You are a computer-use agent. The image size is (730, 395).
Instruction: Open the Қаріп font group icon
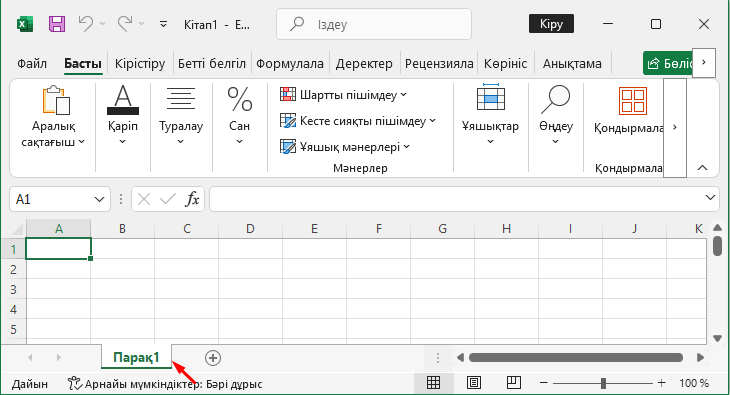pos(123,99)
